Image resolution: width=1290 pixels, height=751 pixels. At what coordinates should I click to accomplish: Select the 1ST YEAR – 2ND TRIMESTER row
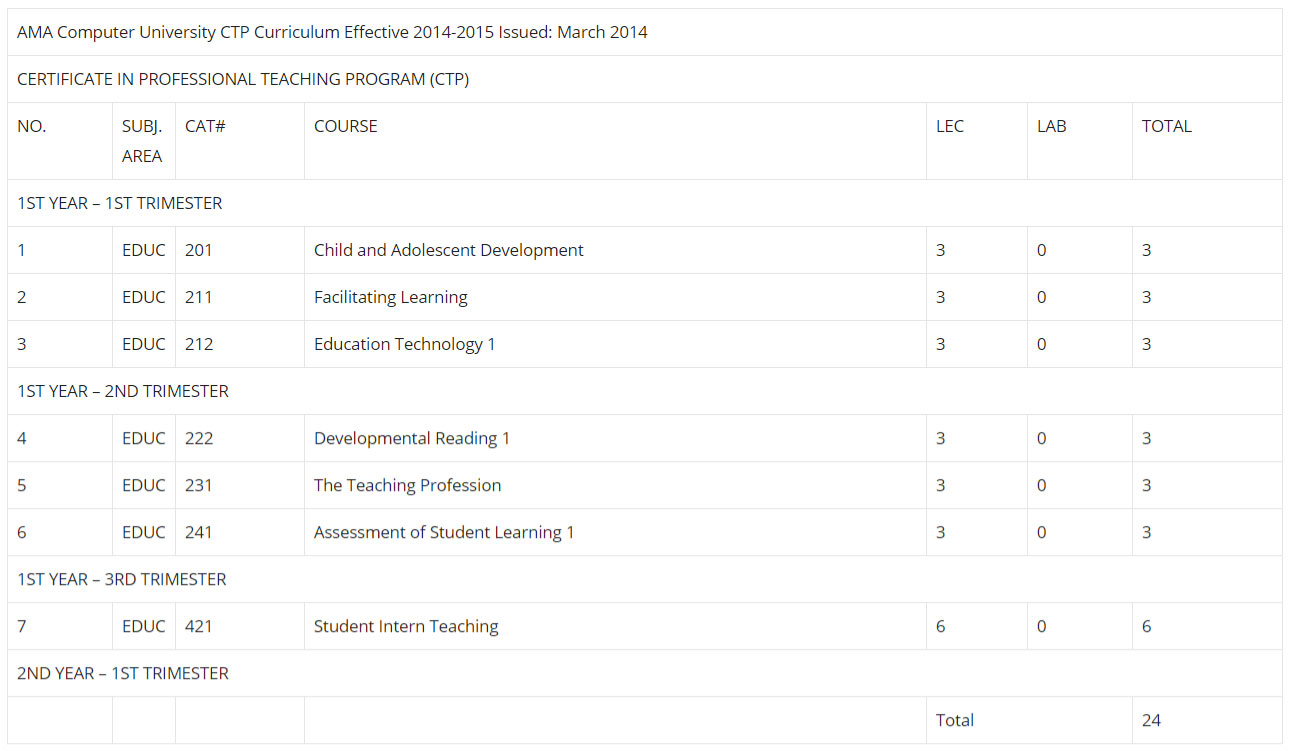click(x=645, y=391)
